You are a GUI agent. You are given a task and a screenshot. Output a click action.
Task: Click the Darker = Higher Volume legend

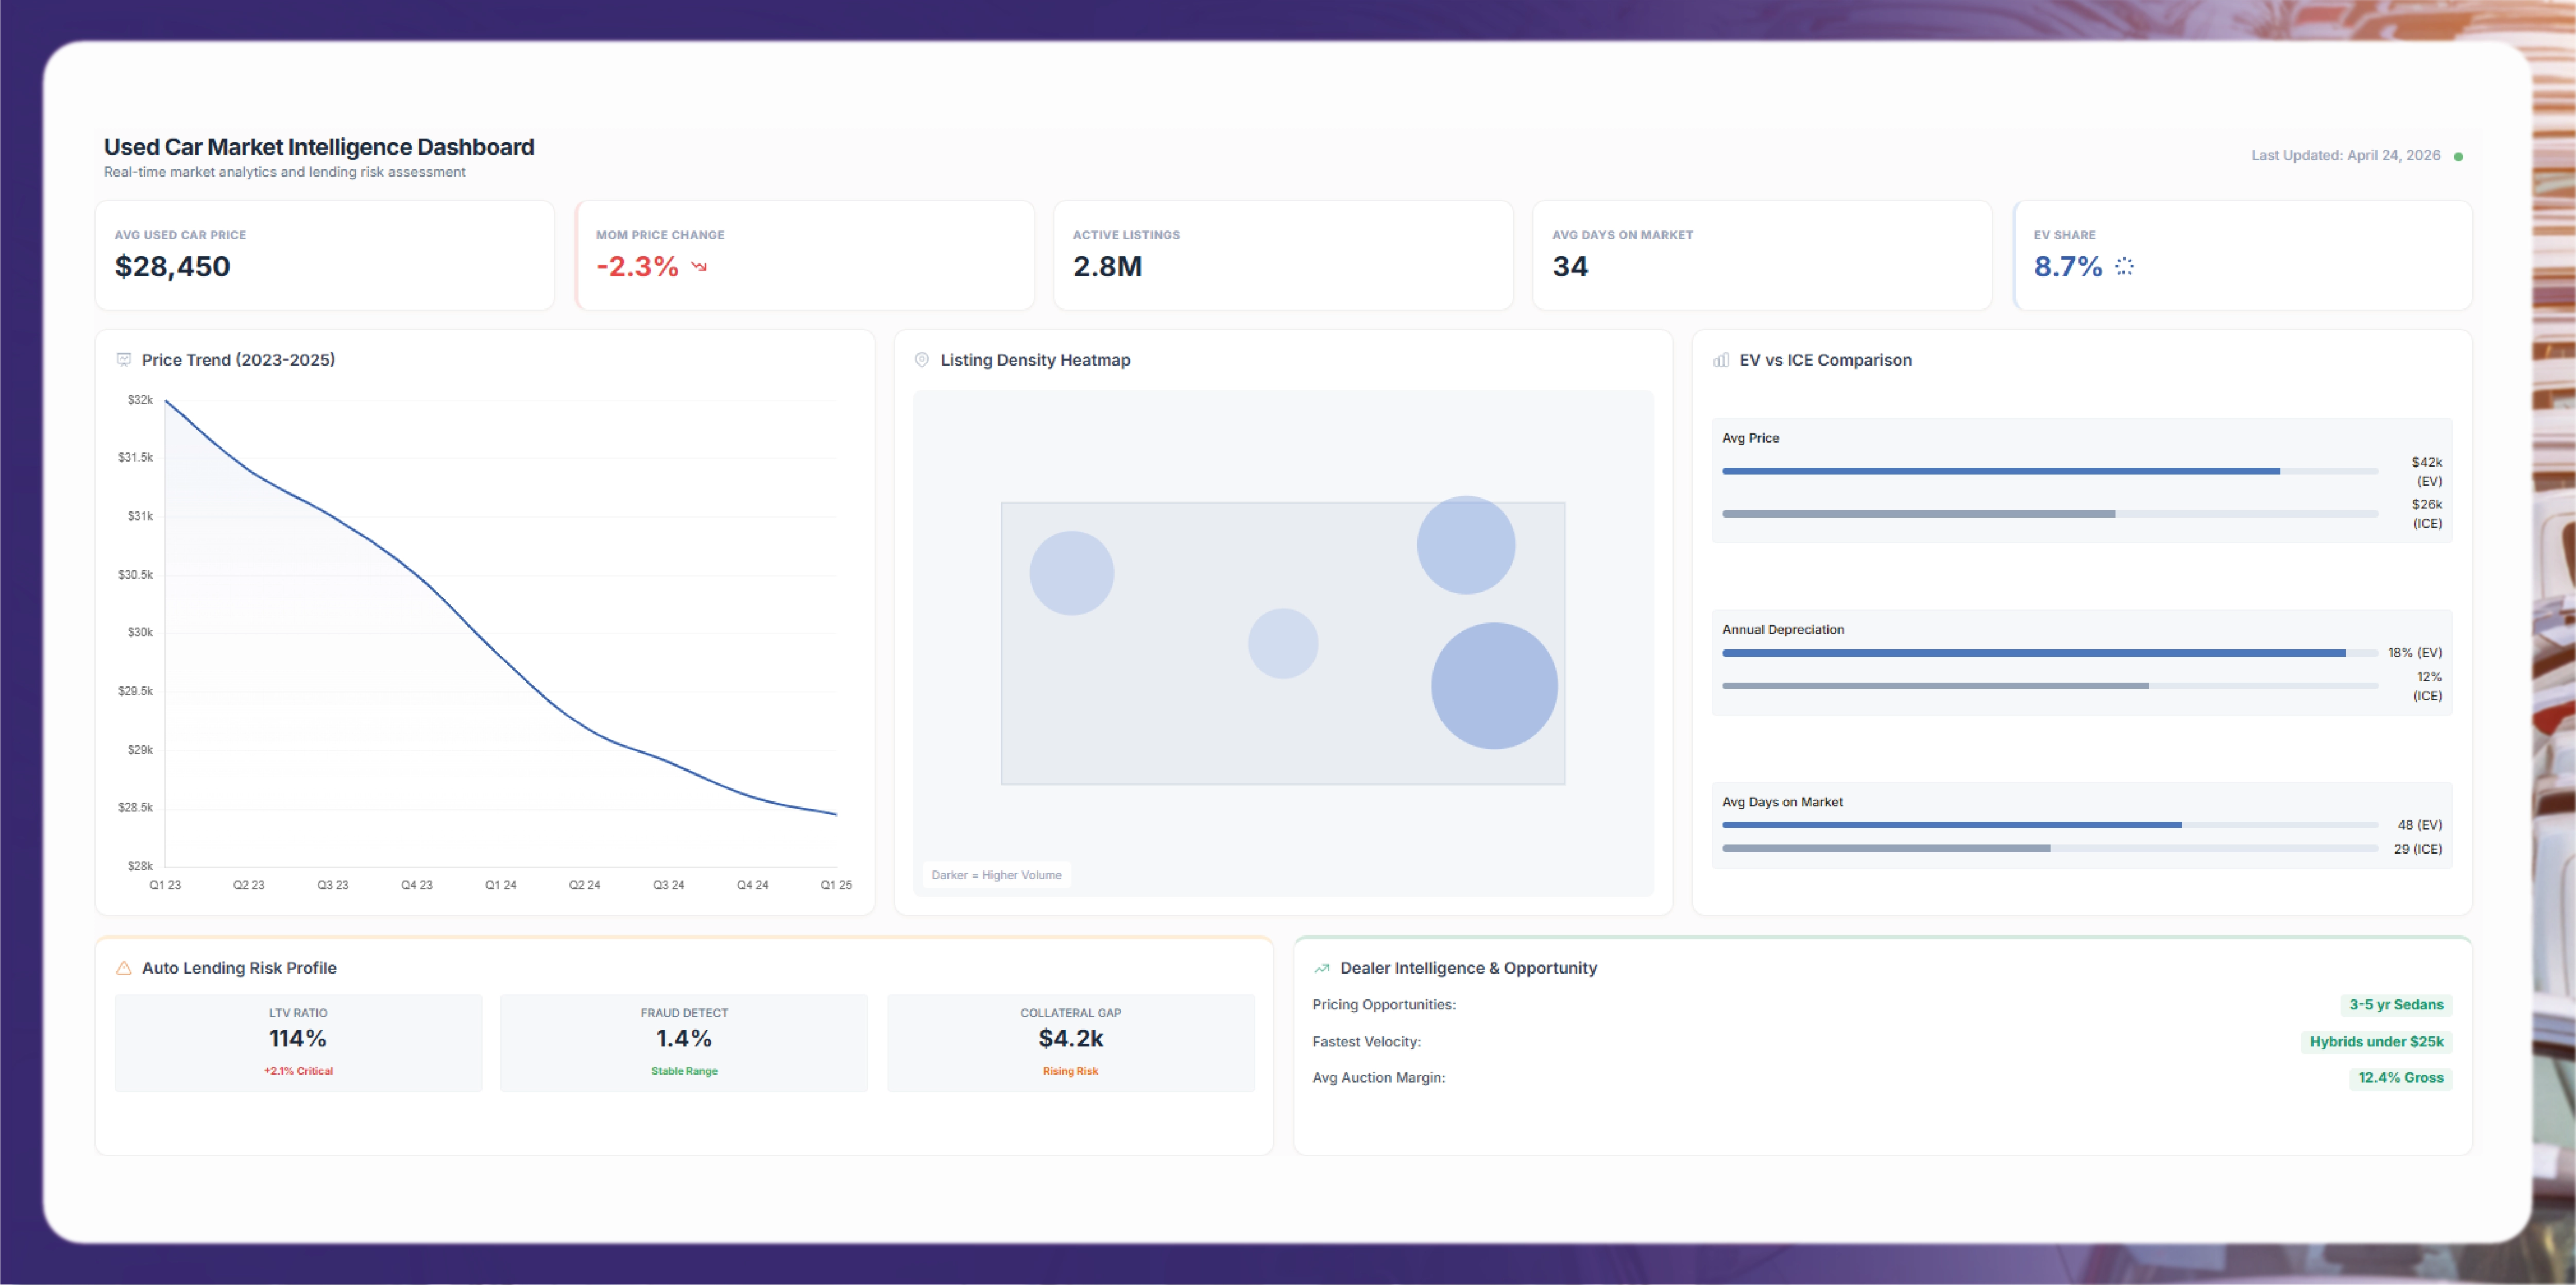(996, 875)
